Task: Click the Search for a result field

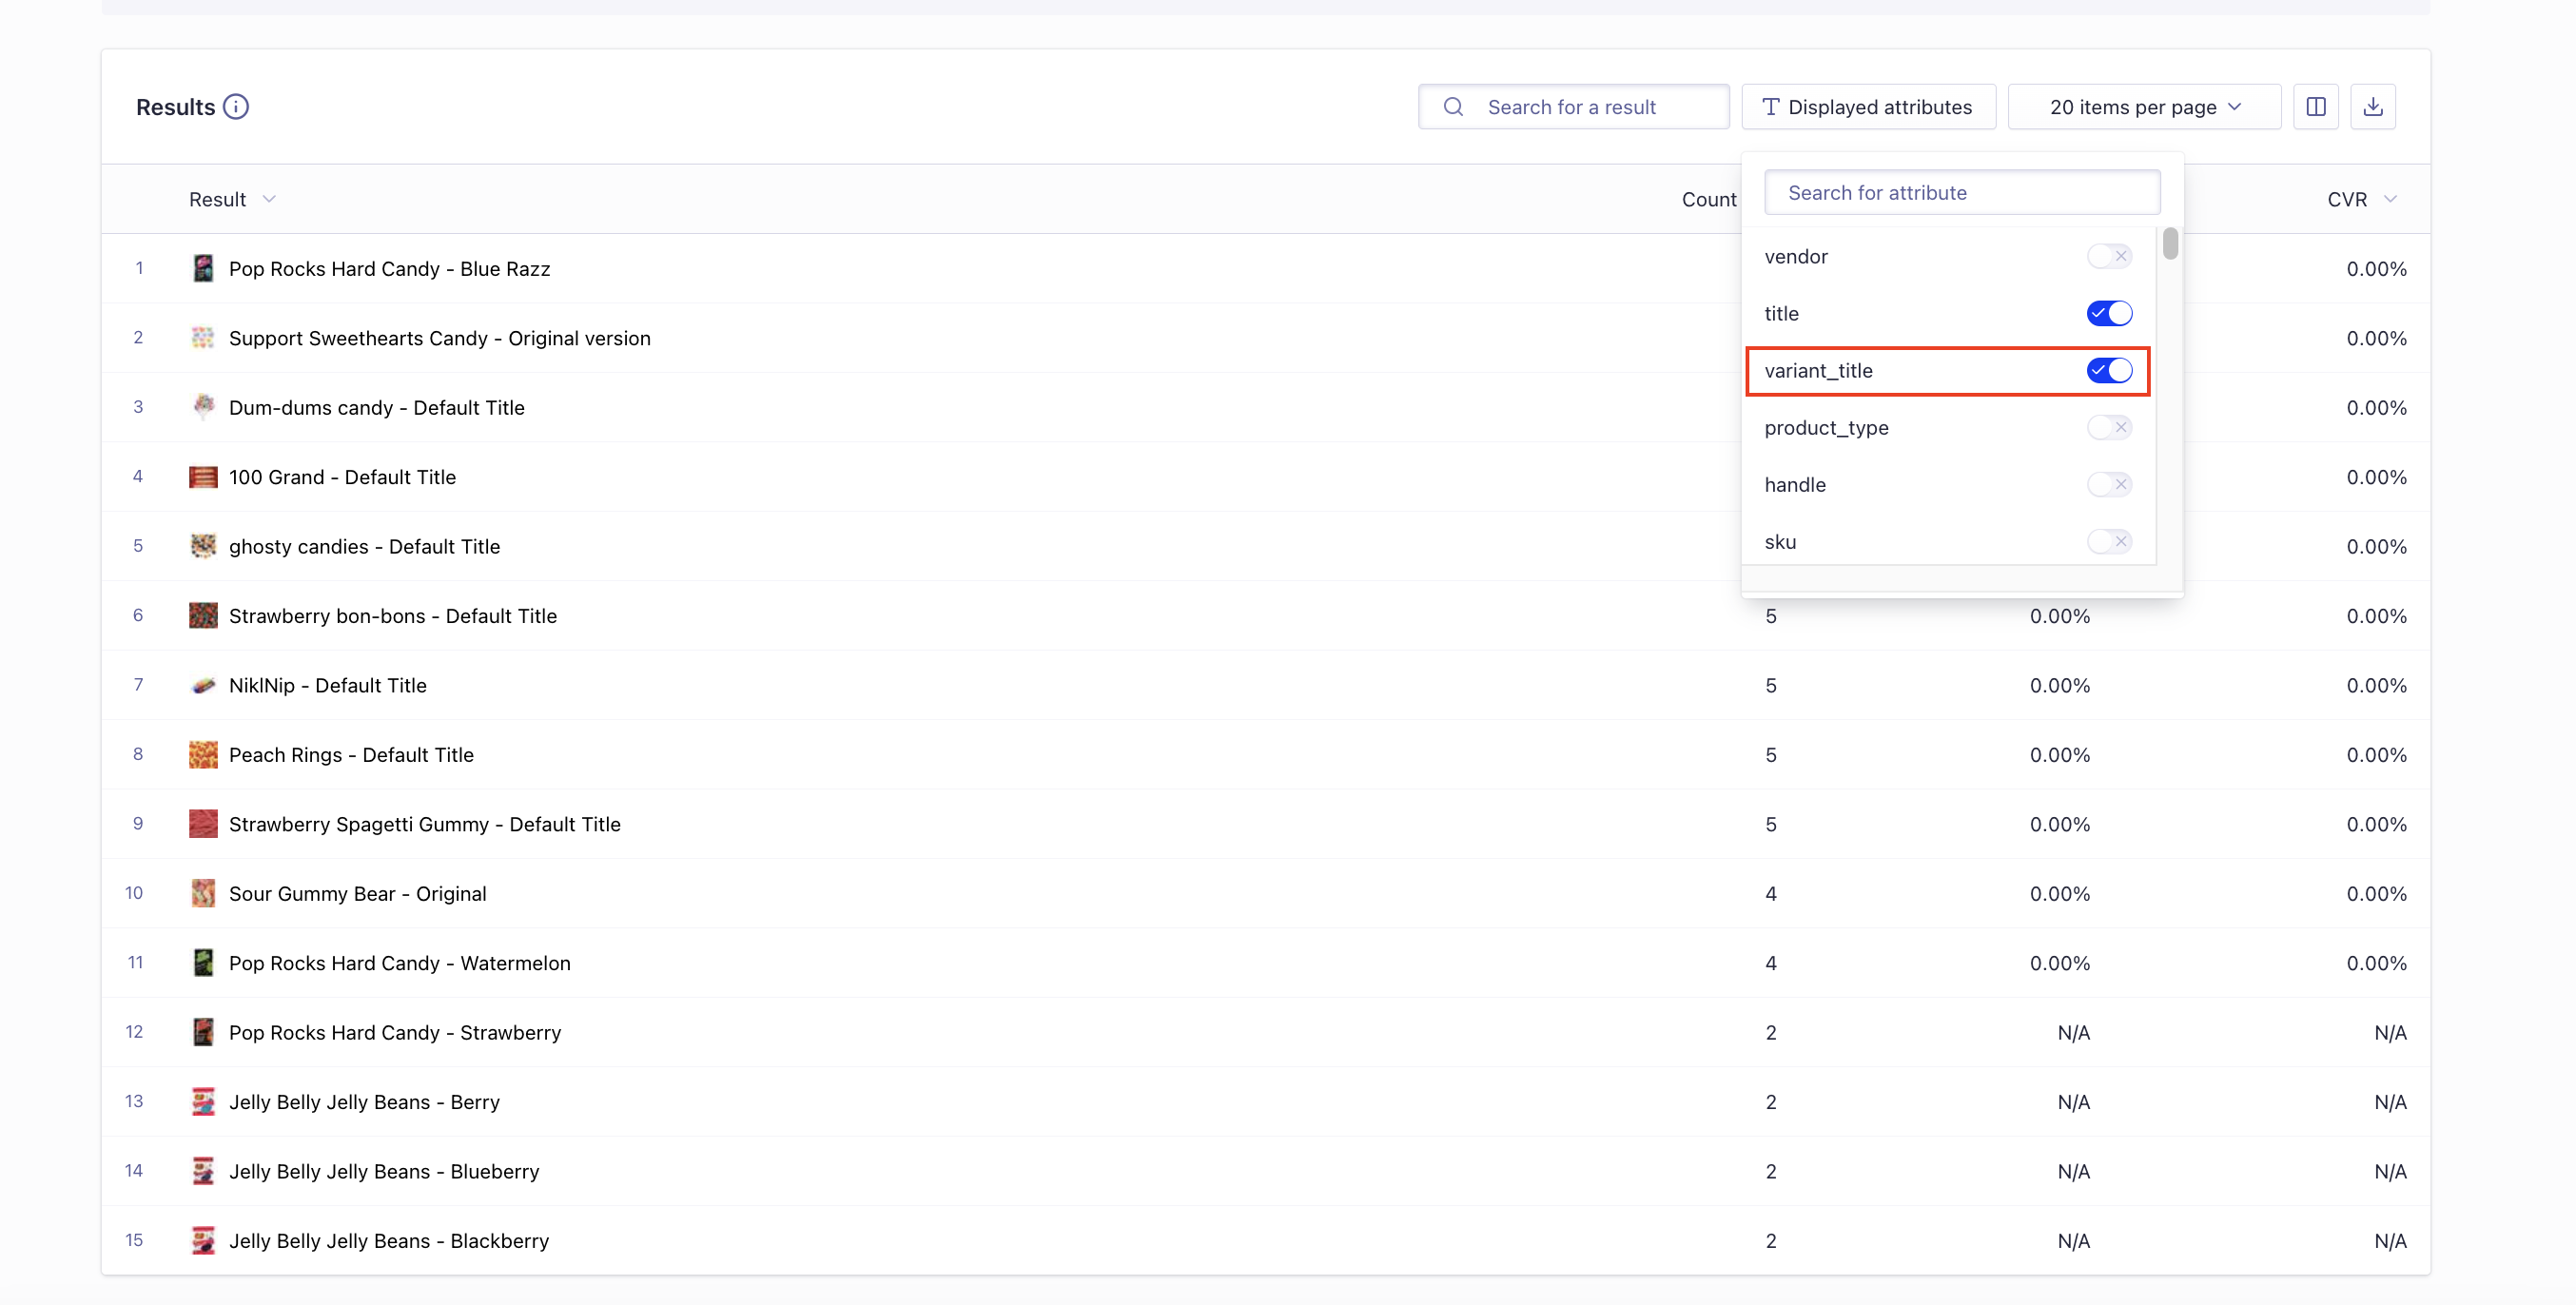Action: [x=1573, y=107]
